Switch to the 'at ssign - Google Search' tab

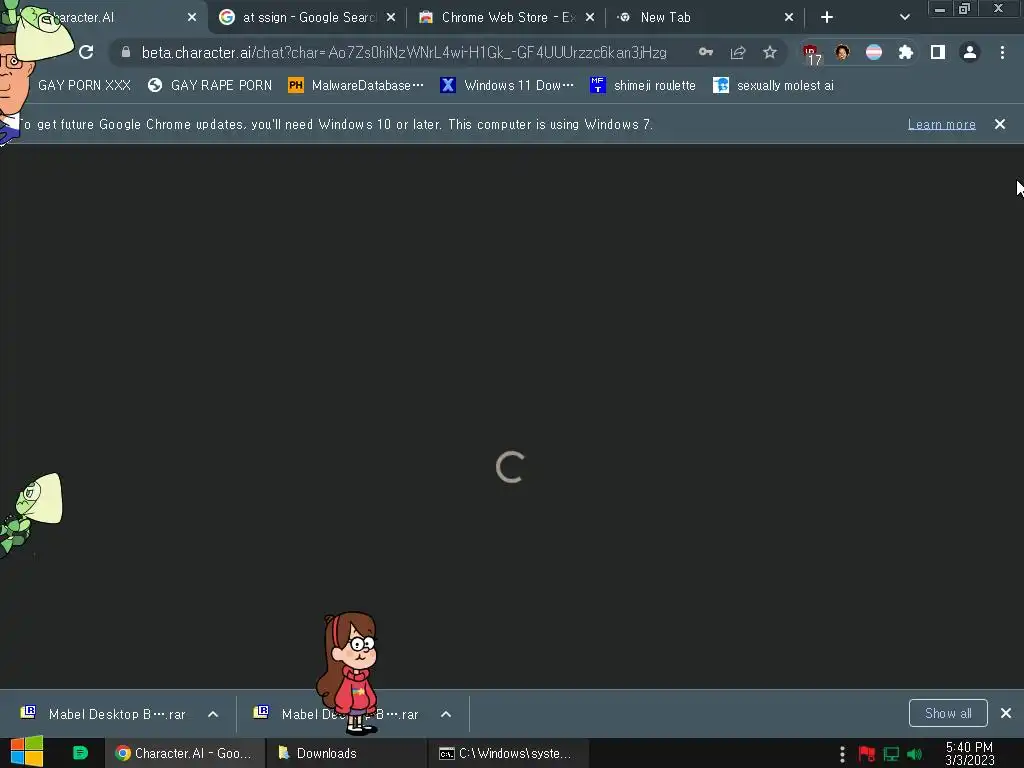pyautogui.click(x=307, y=18)
